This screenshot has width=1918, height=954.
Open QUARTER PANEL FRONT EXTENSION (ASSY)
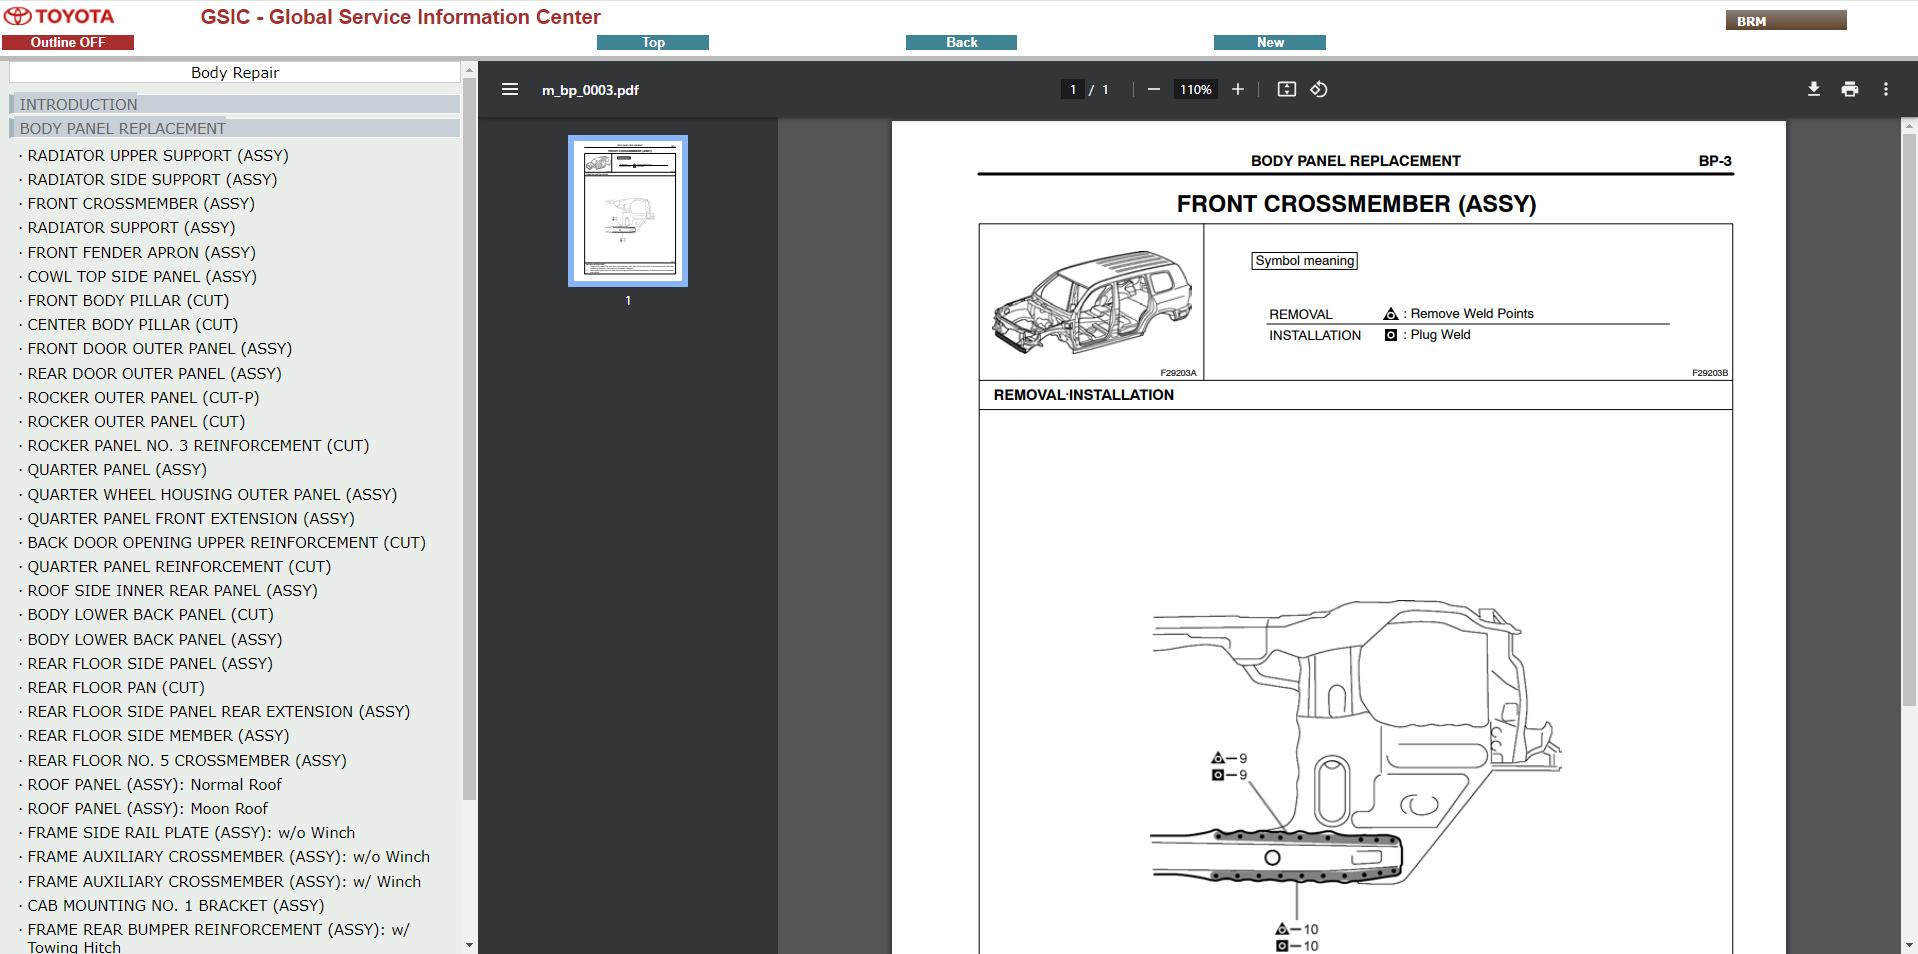click(191, 518)
